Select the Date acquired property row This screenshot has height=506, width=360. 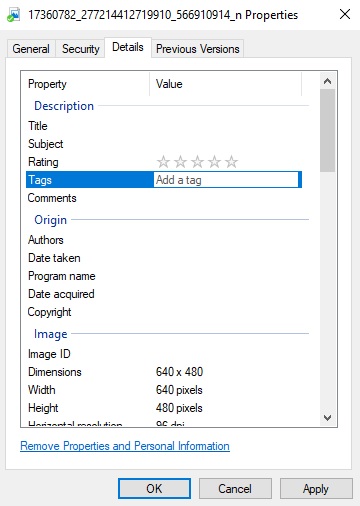(164, 294)
